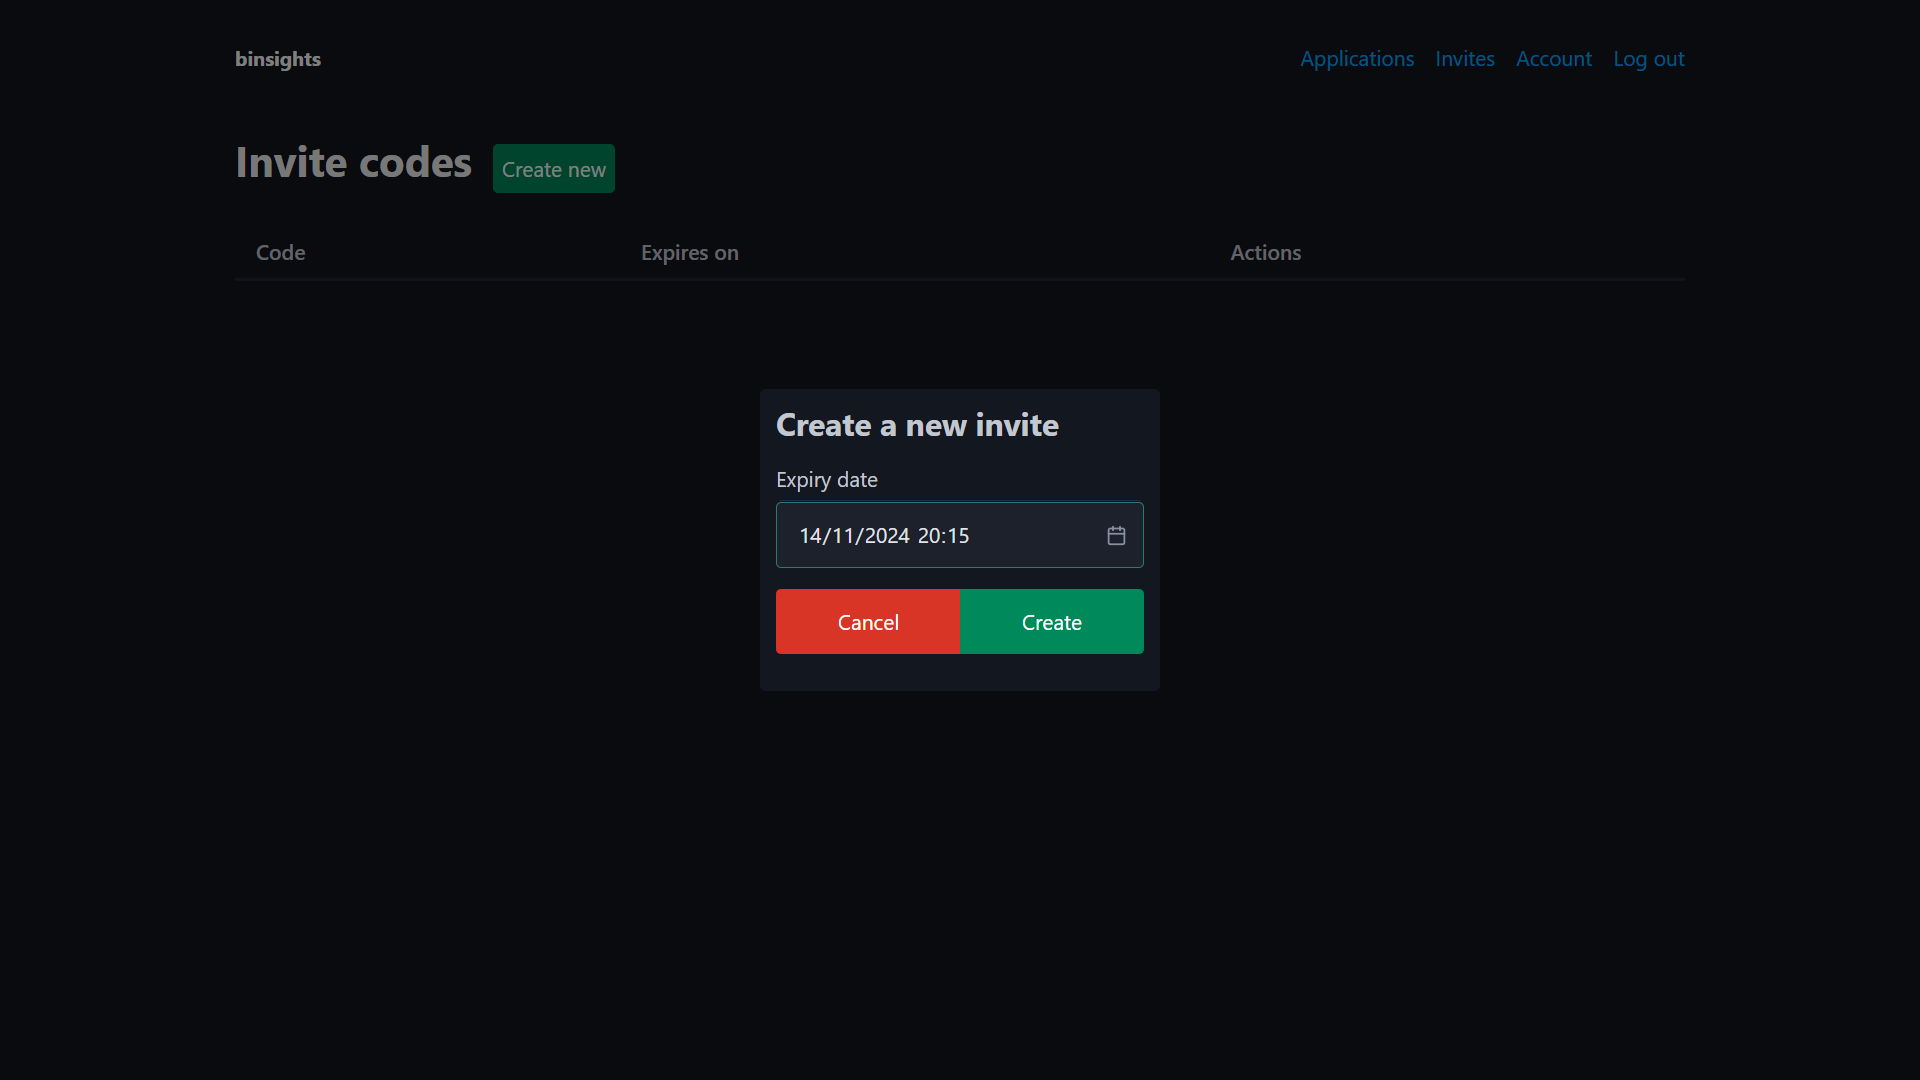The width and height of the screenshot is (1920, 1080).
Task: Open the Account settings page
Action: [1554, 60]
